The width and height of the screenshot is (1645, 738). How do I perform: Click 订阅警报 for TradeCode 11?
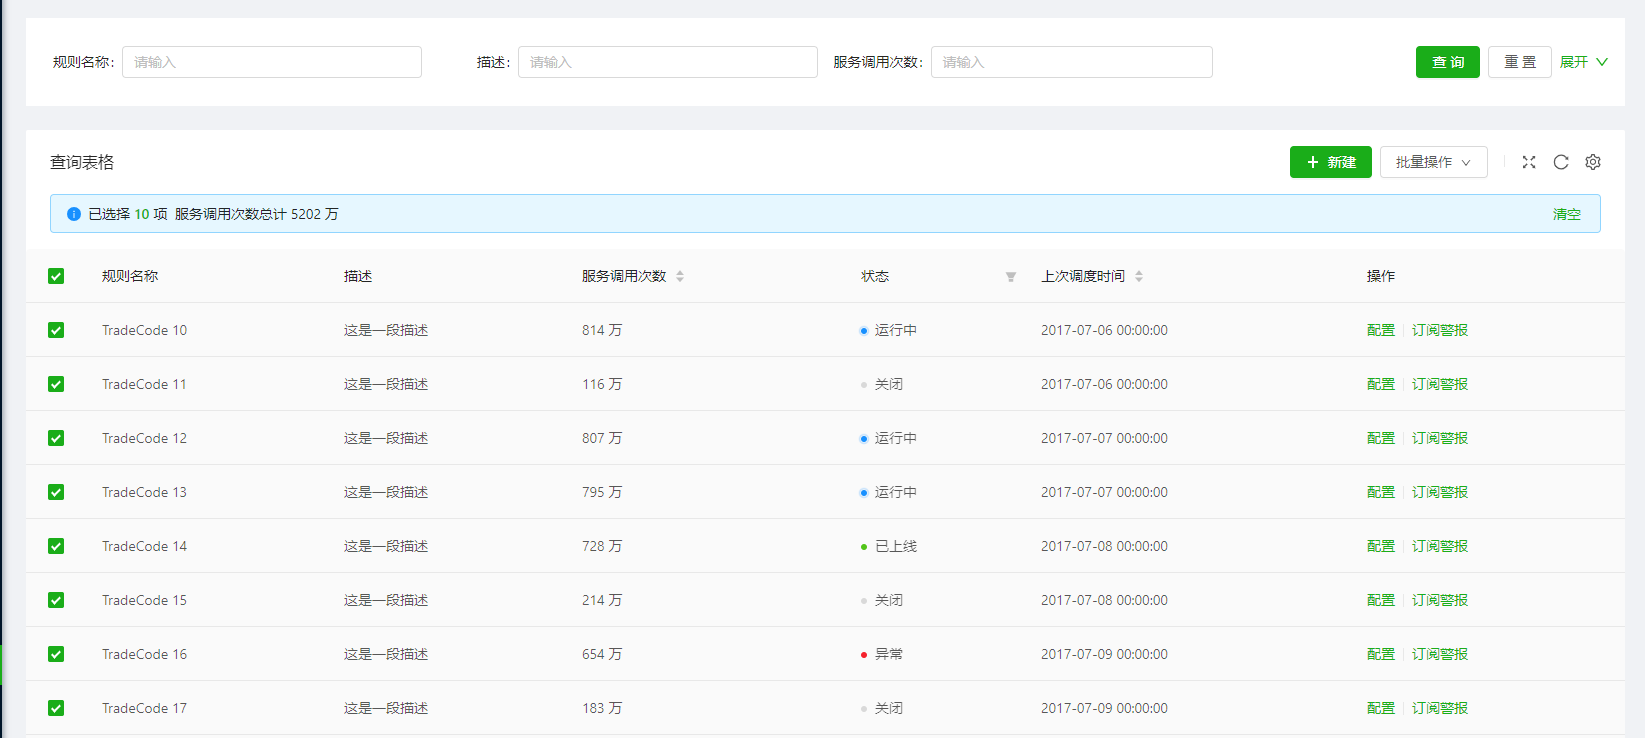1440,384
